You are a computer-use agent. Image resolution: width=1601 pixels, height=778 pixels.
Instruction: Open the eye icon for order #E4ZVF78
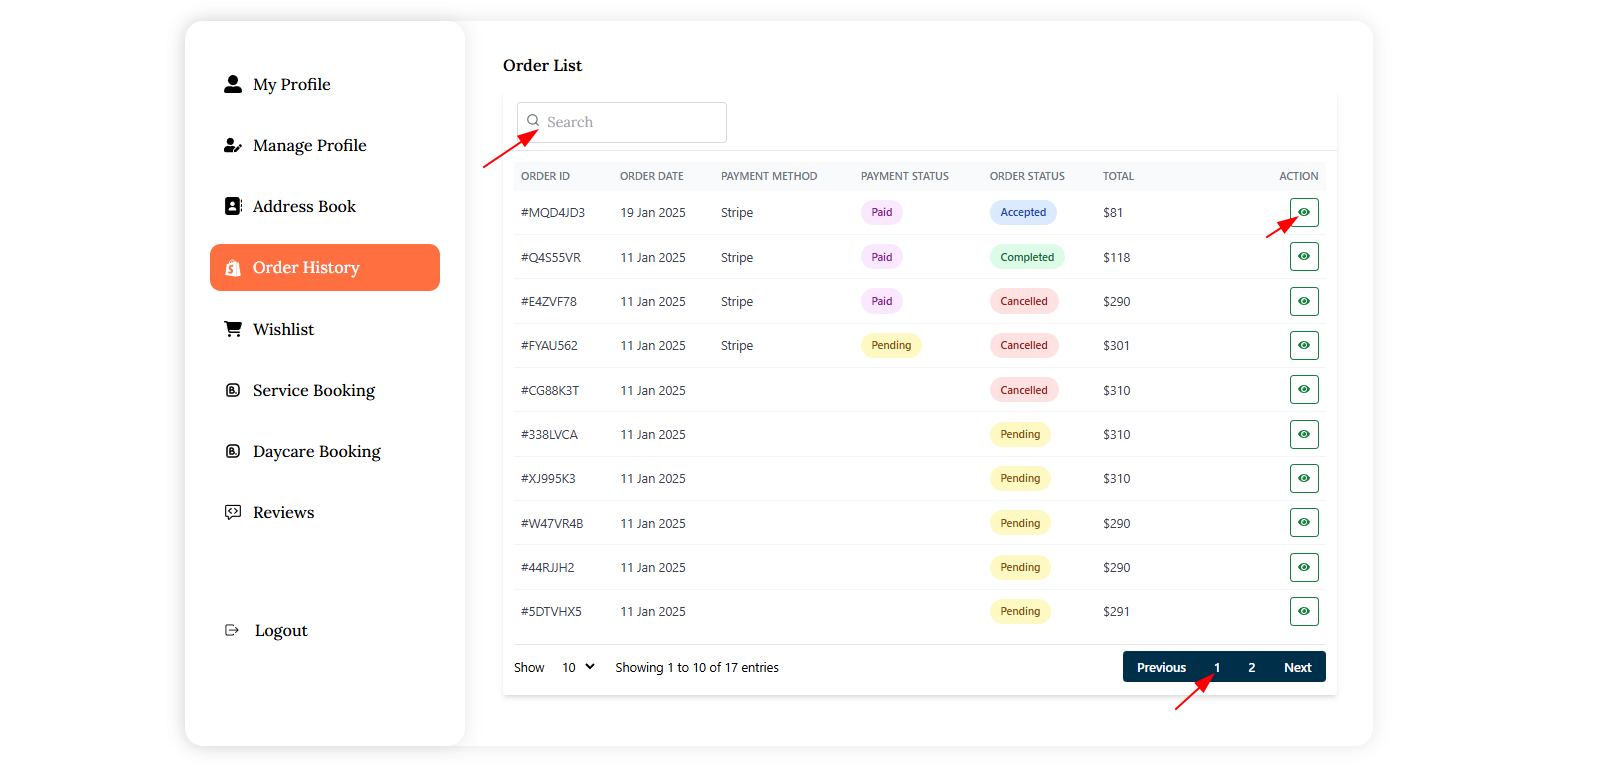click(1304, 301)
